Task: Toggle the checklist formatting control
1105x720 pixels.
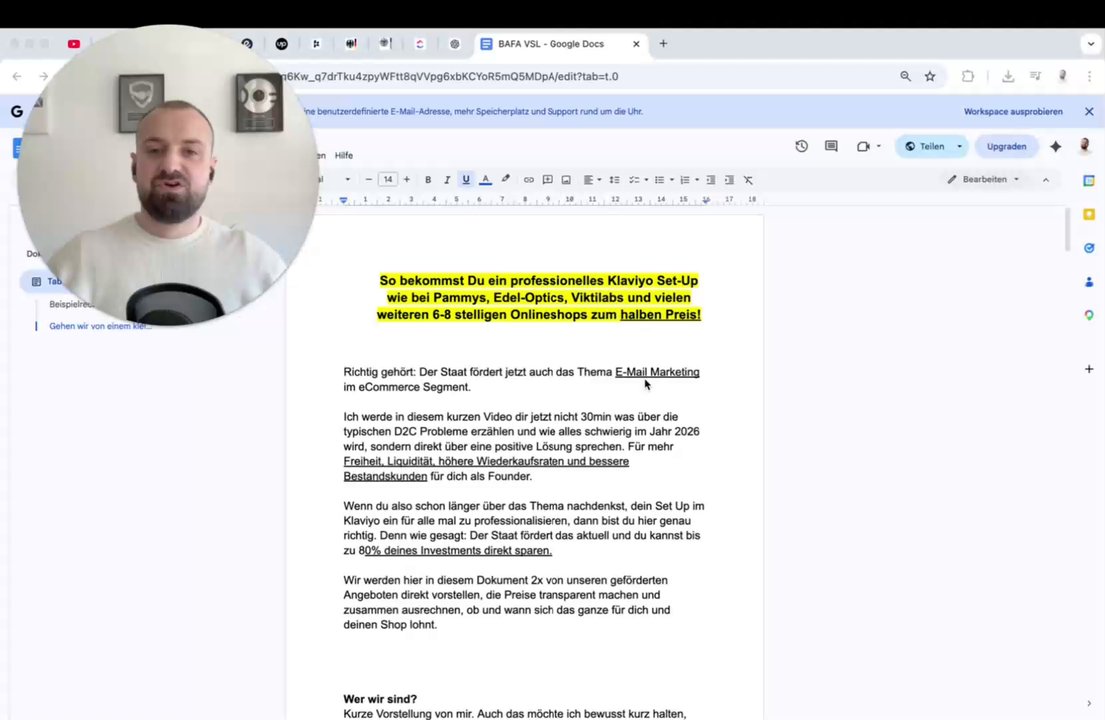Action: [x=635, y=179]
